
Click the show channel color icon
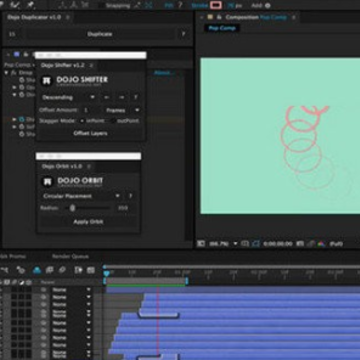point(321,244)
